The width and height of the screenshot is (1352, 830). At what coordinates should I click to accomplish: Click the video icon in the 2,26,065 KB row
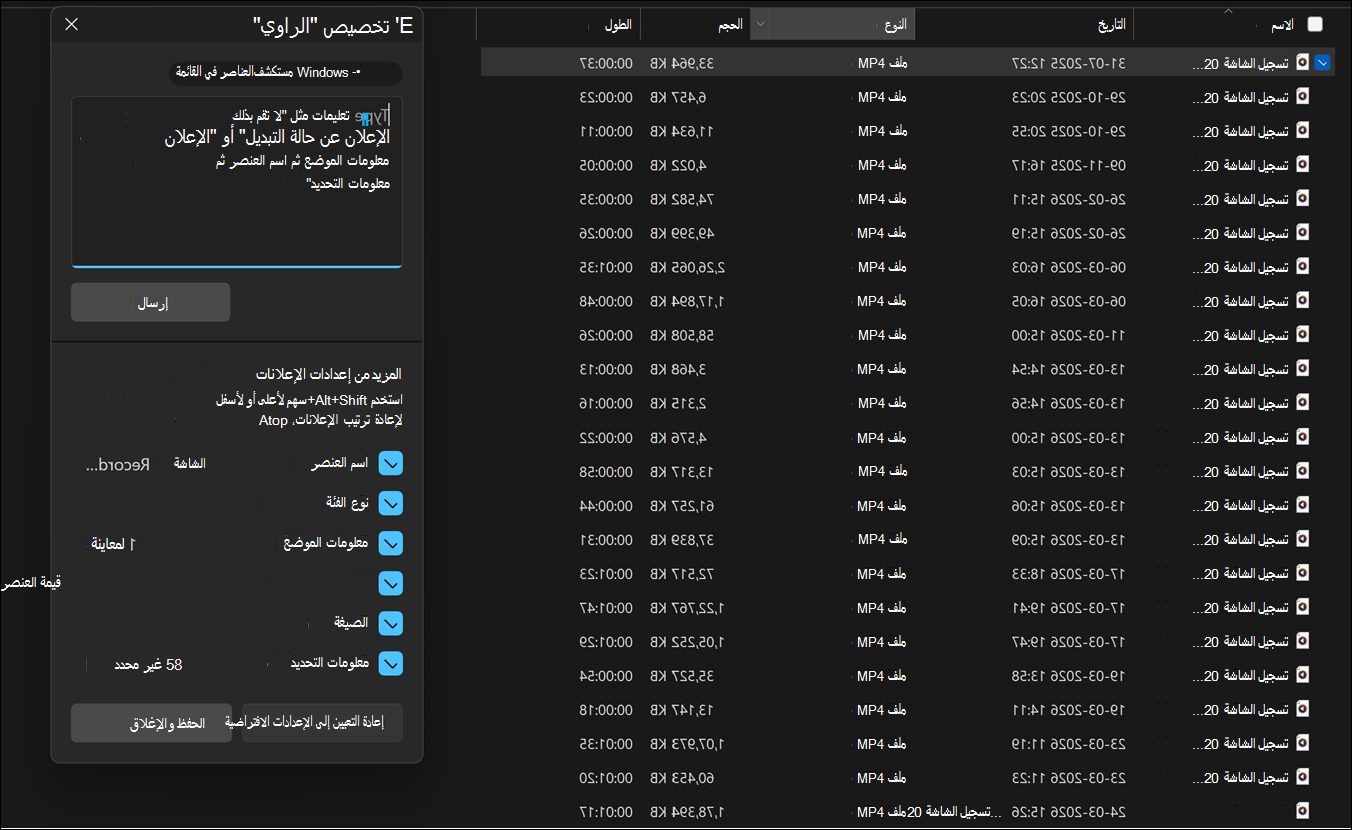(1302, 266)
